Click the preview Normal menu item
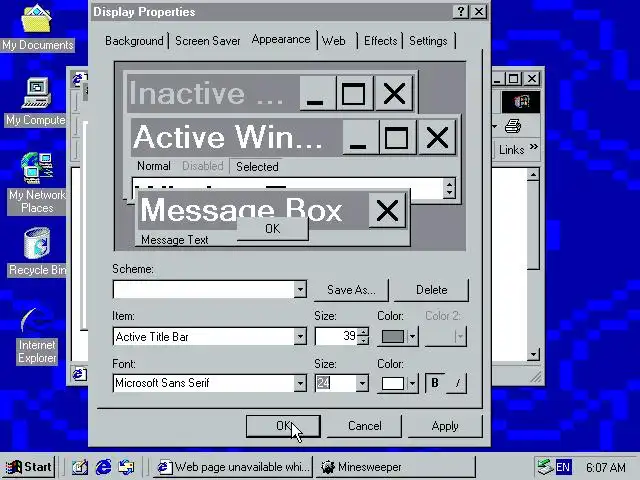The image size is (640, 480). click(x=153, y=166)
